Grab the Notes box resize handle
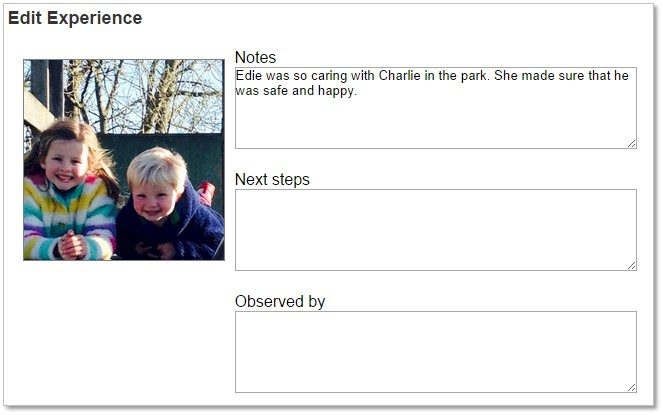Screen dimensions: 663x415 pyautogui.click(x=632, y=144)
